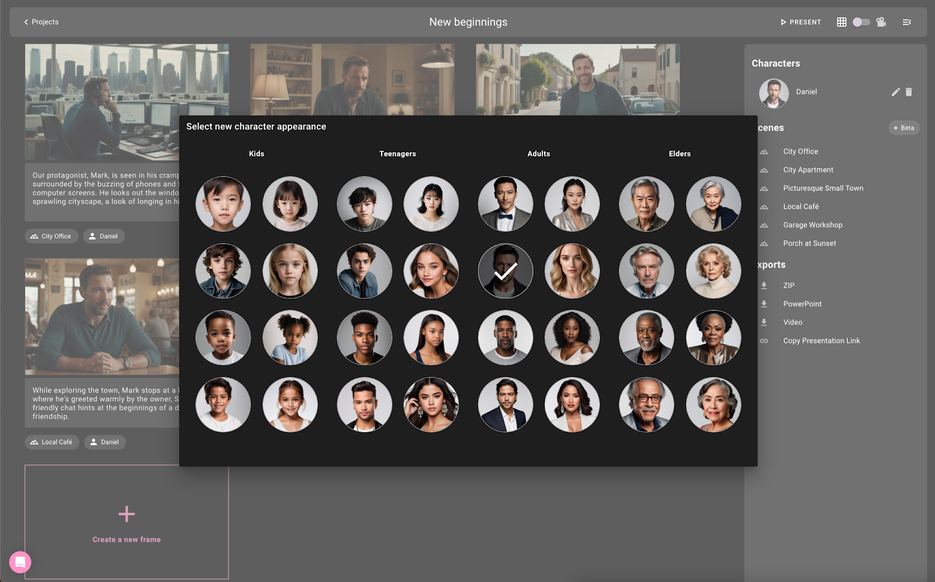Select the City Office scene icon
The image size is (935, 582).
tap(764, 150)
